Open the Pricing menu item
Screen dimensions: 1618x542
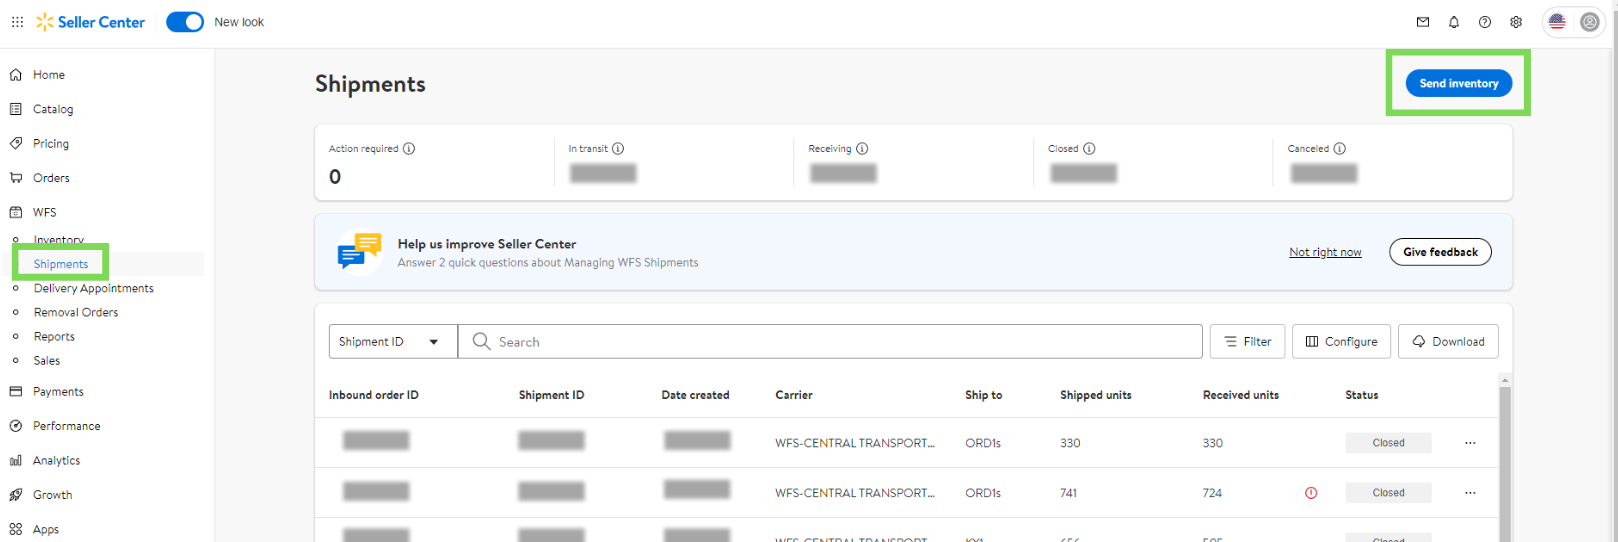click(x=51, y=144)
